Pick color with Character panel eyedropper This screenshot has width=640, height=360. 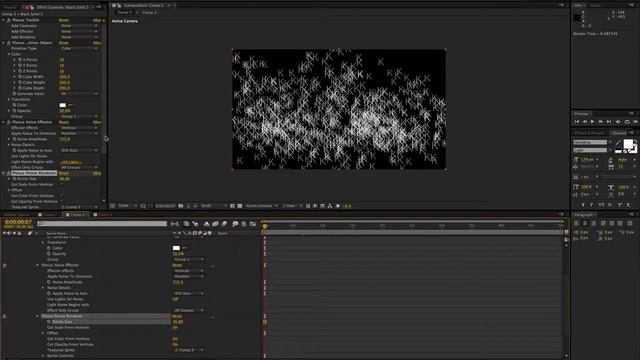coord(618,142)
